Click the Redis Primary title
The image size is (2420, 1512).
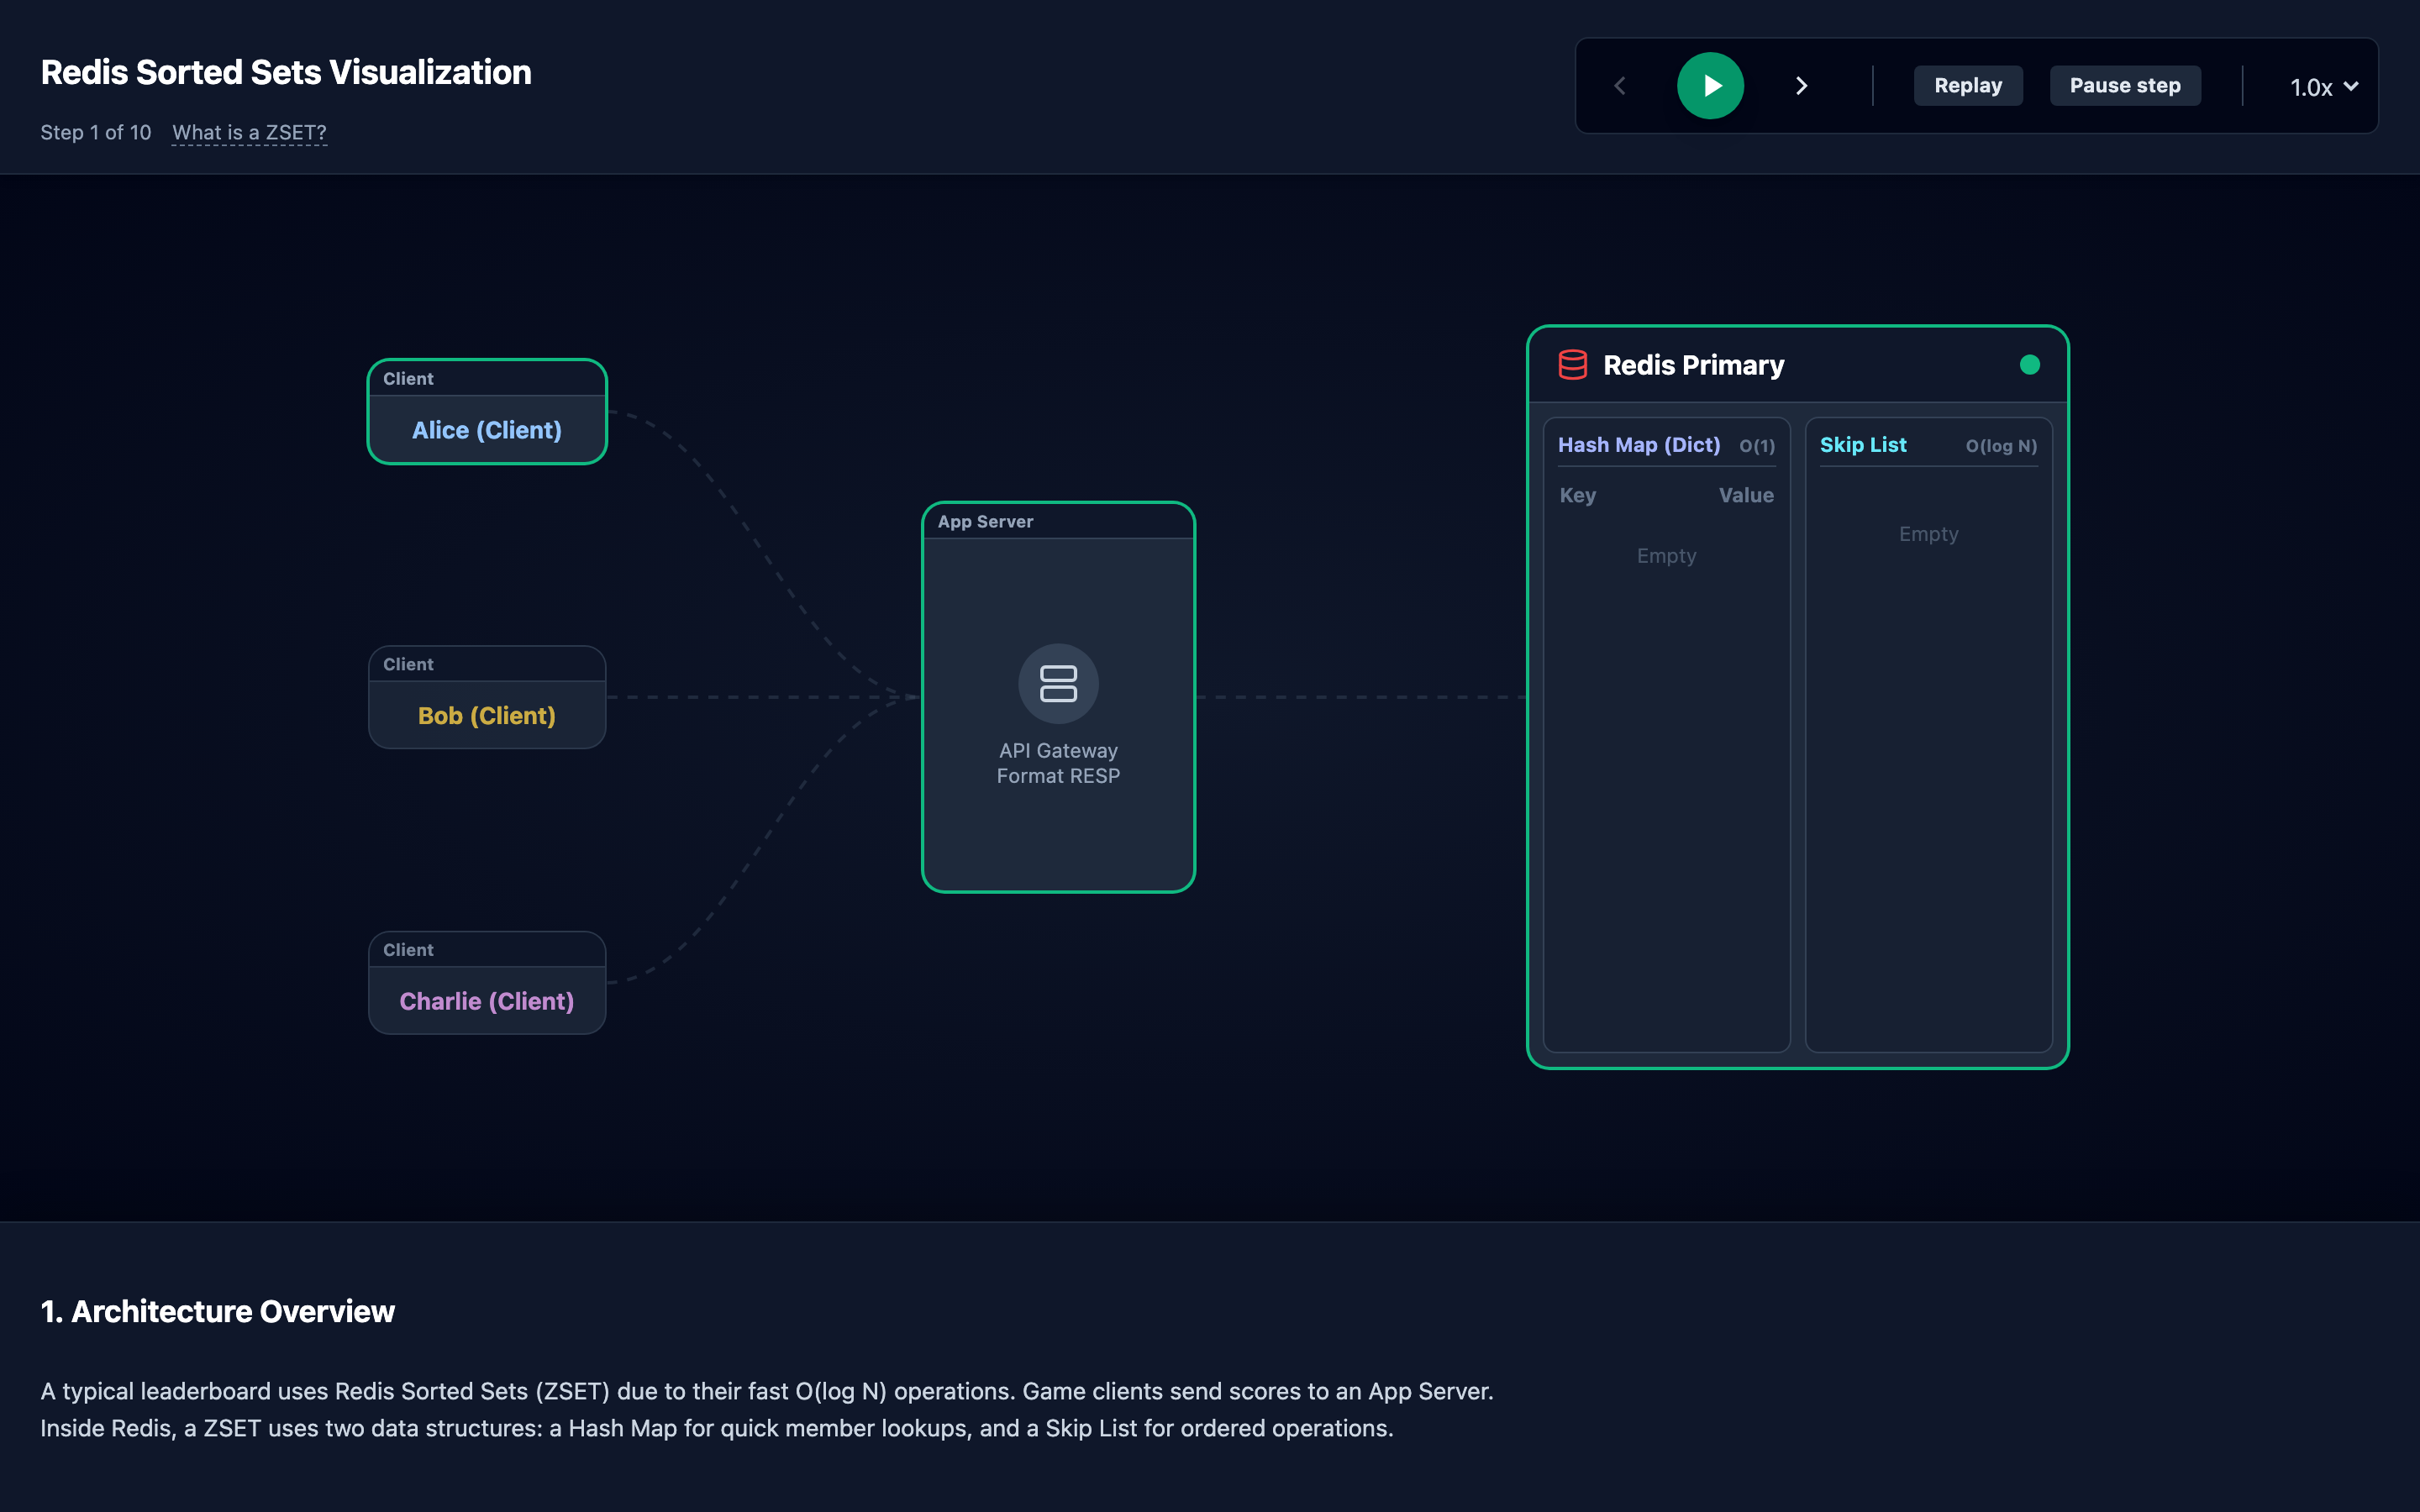(1693, 365)
